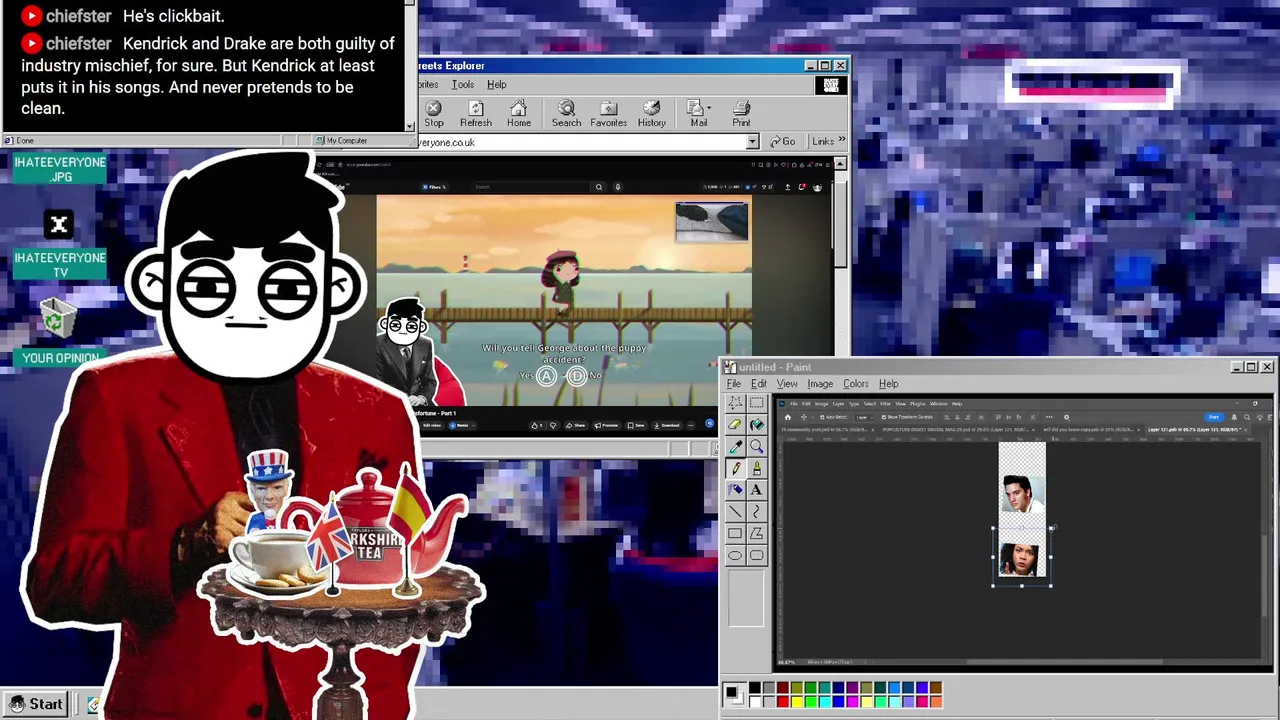1280x720 pixels.
Task: Pick the red swatch in Paint palette
Action: (782, 701)
